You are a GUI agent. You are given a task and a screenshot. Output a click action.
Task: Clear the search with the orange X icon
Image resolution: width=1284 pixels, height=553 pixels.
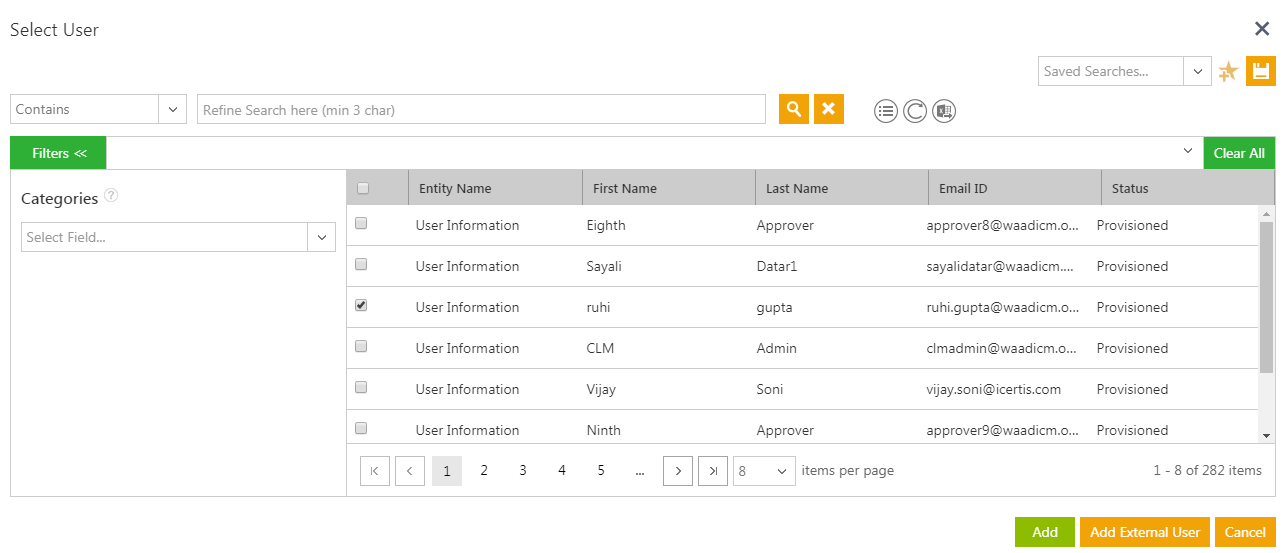[829, 109]
